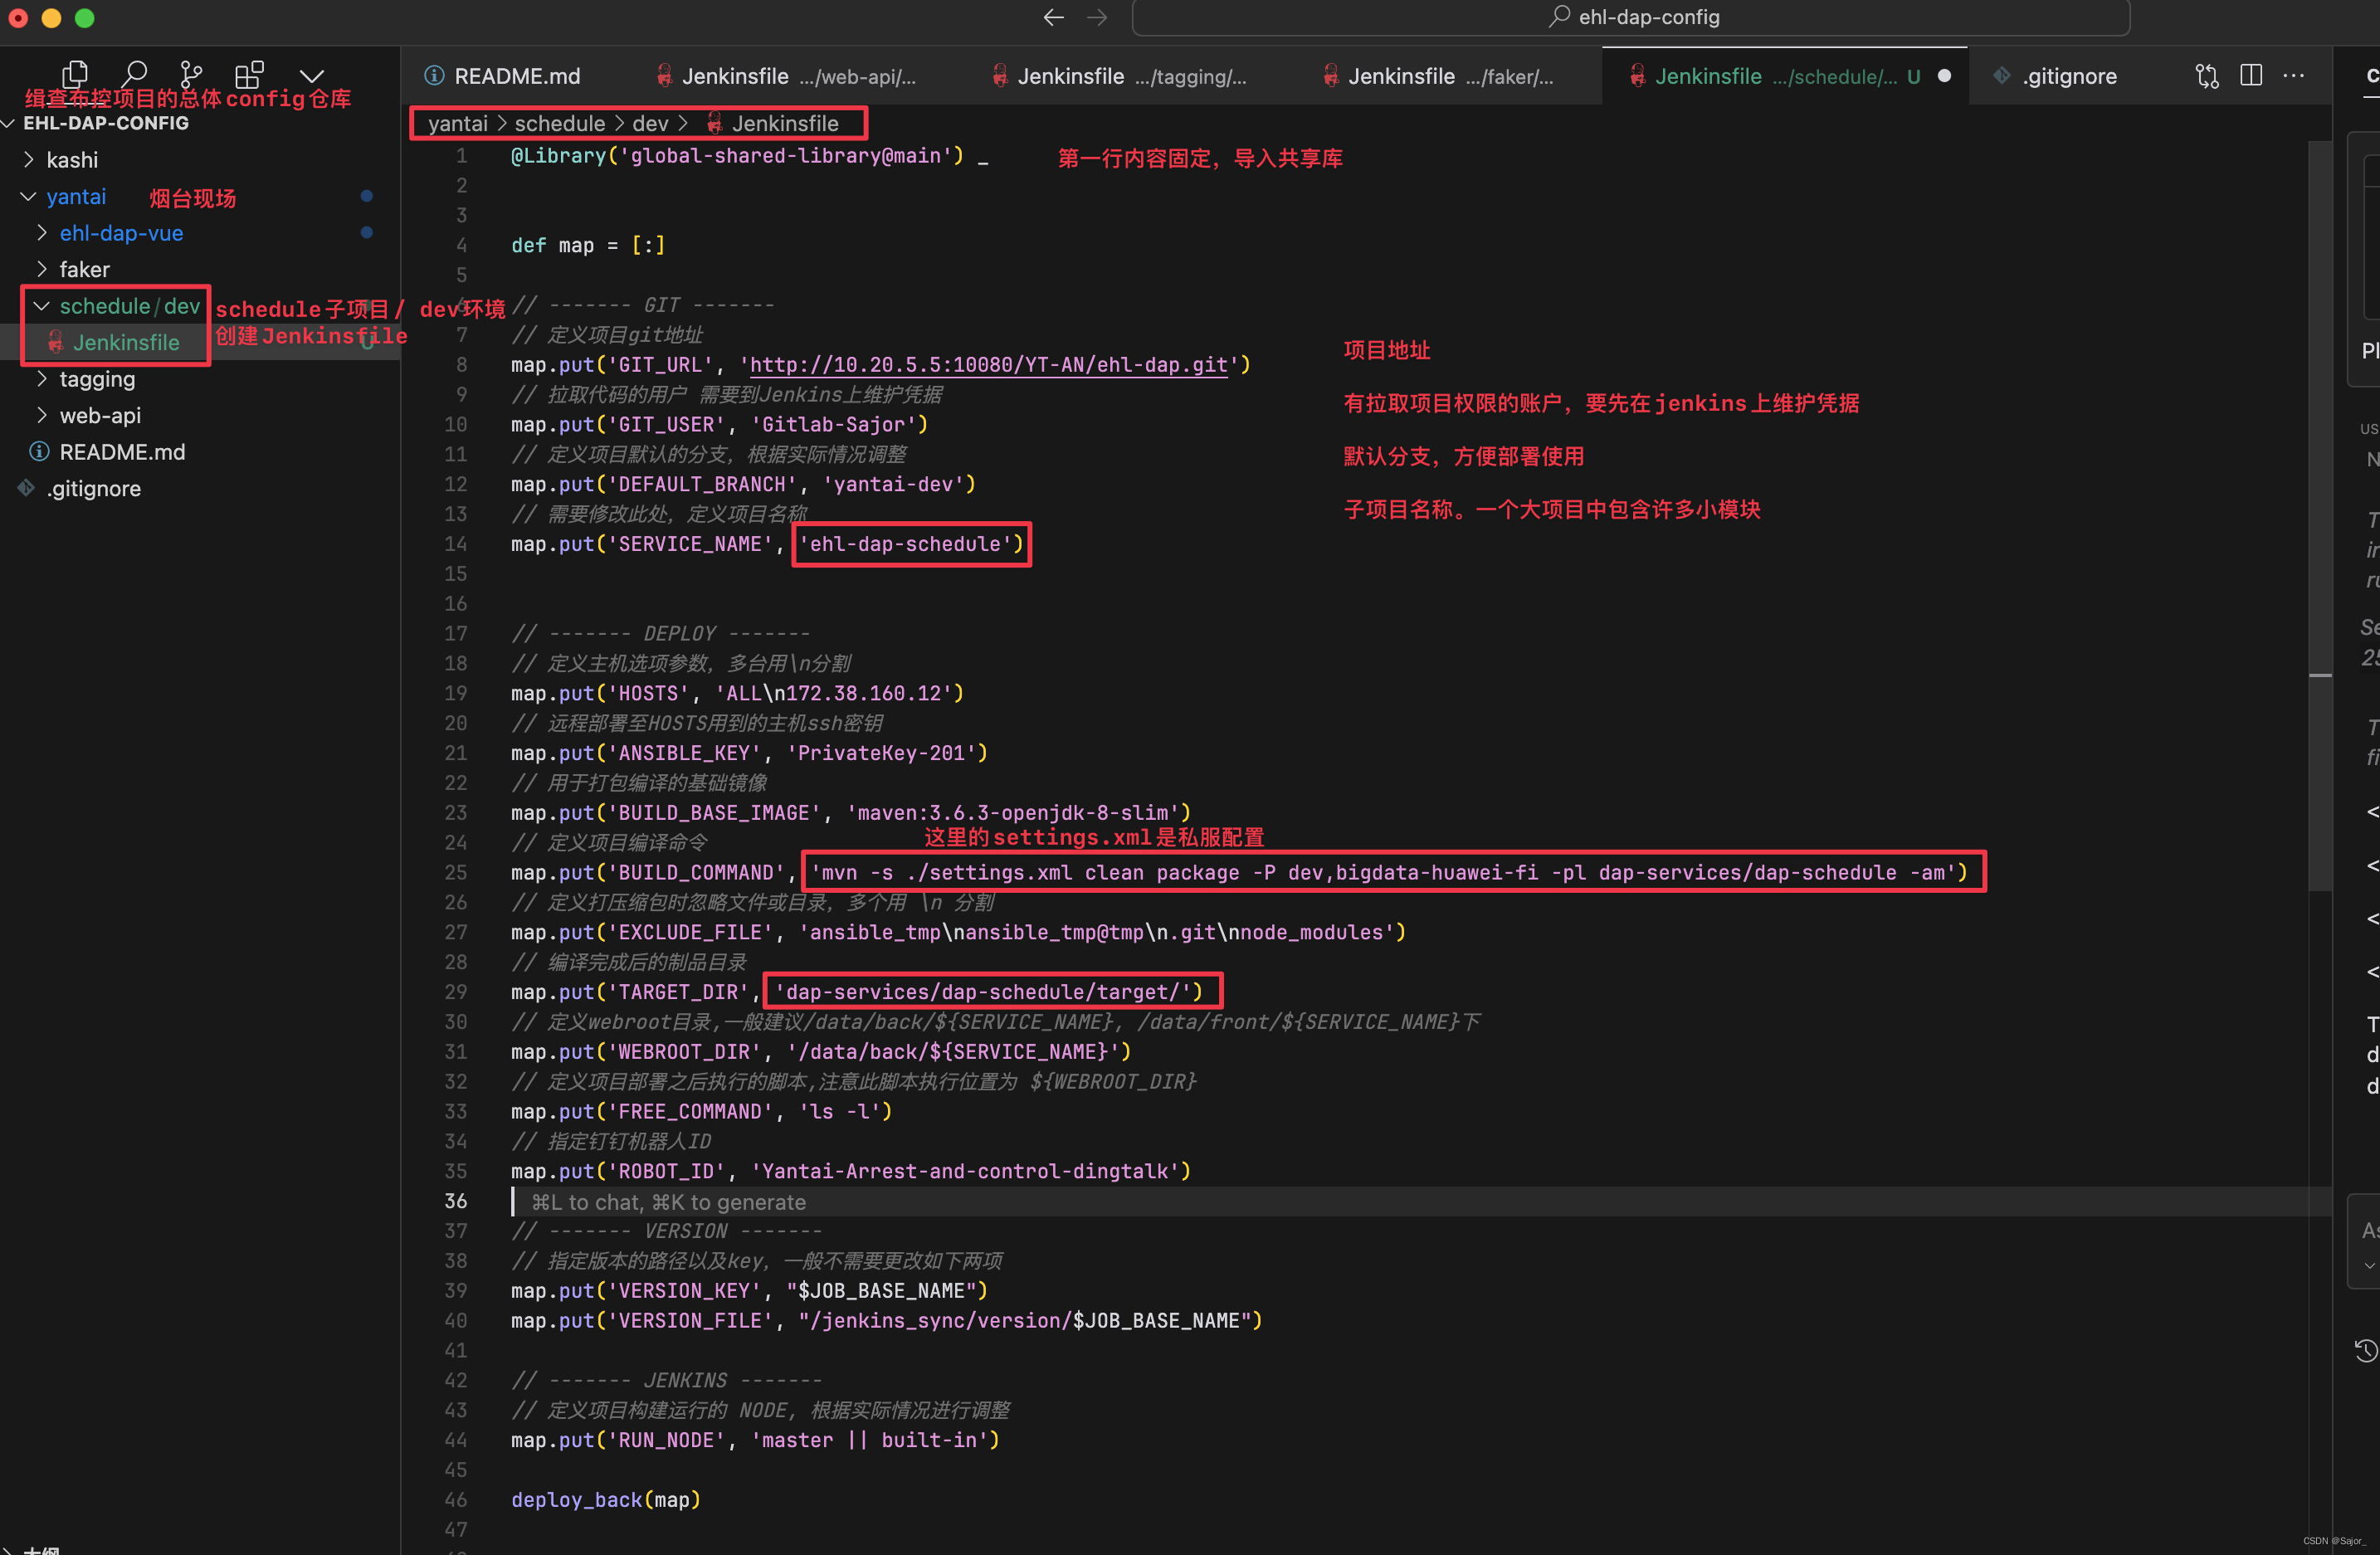Switch to the .gitignore tab
This screenshot has height=1555, width=2380.
coord(2068,76)
